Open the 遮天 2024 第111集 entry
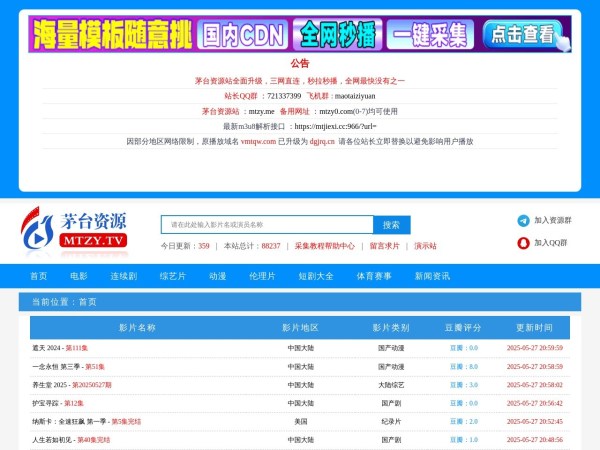This screenshot has height=450, width=600. 60,348
